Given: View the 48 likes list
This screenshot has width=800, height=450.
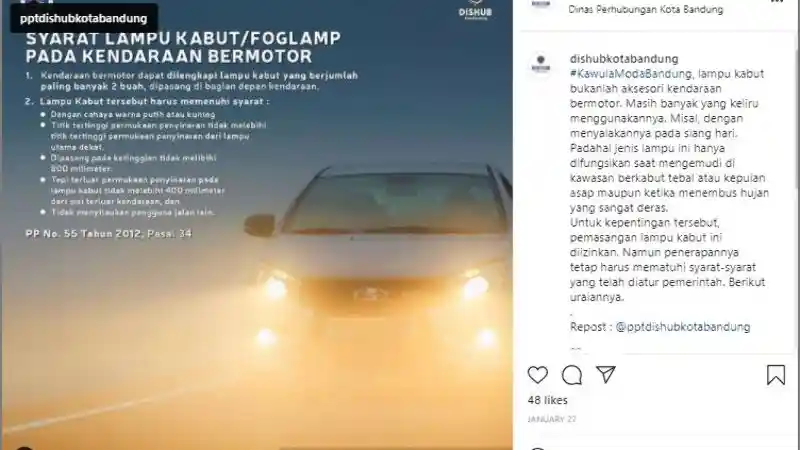Looking at the screenshot, I should pyautogui.click(x=547, y=400).
